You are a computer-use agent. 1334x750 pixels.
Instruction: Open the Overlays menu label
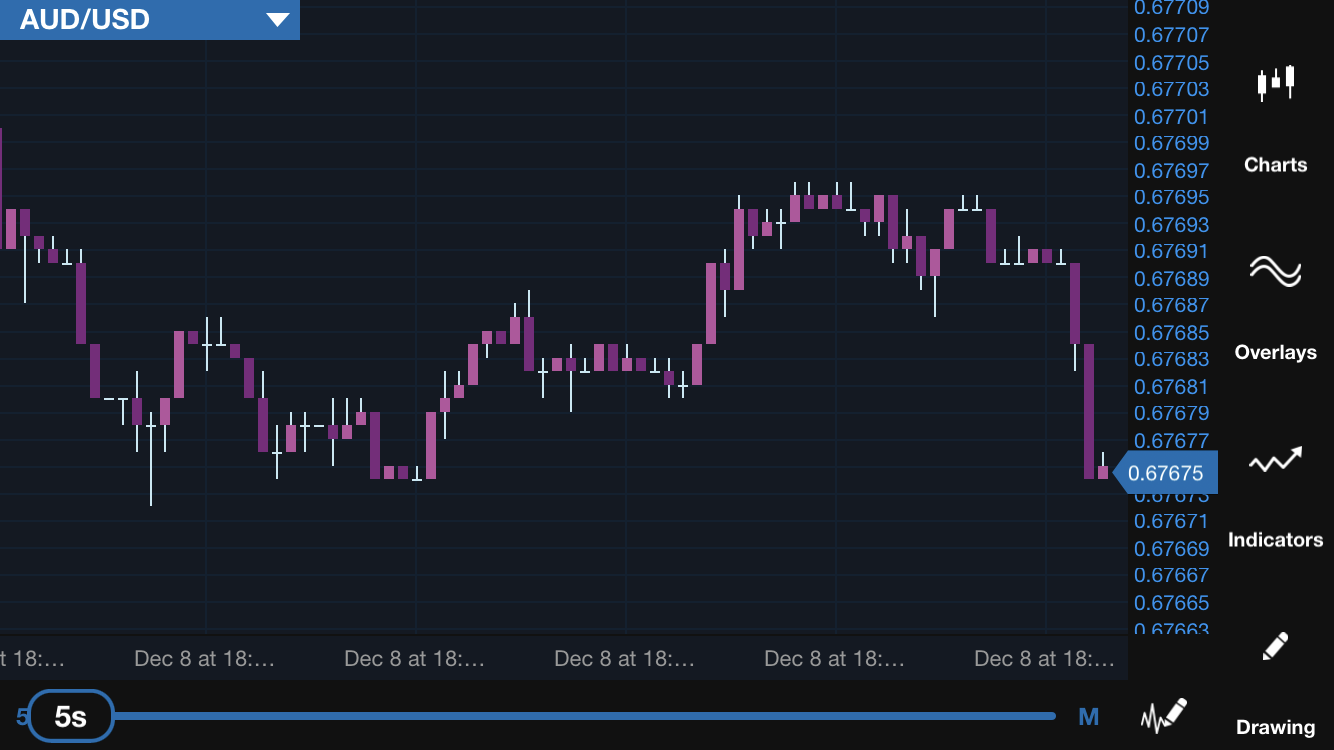pos(1275,352)
